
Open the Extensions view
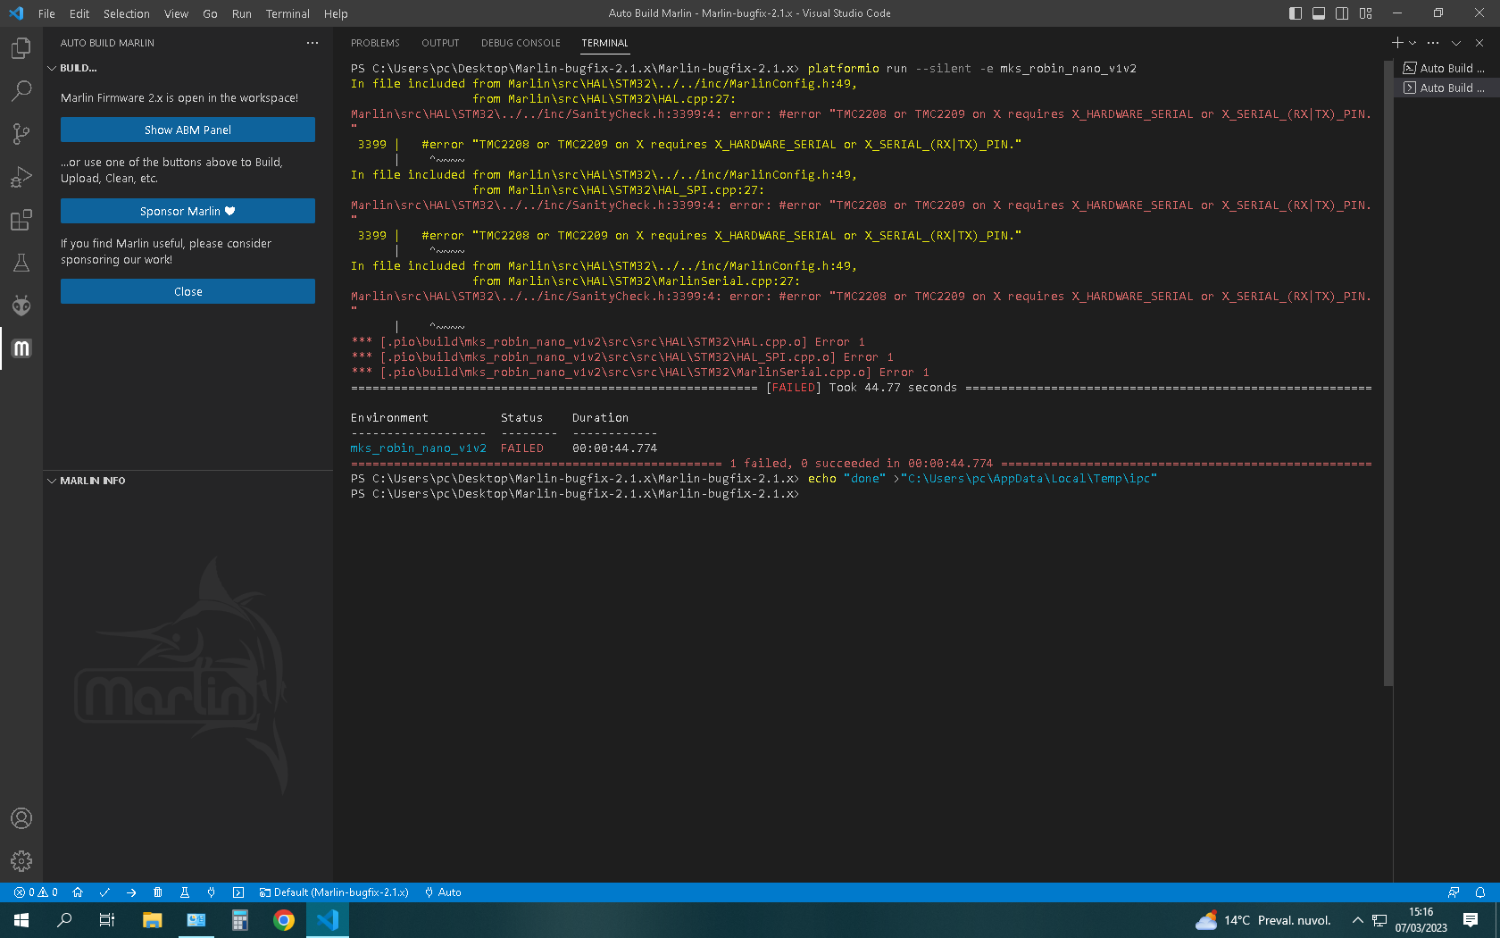point(21,220)
